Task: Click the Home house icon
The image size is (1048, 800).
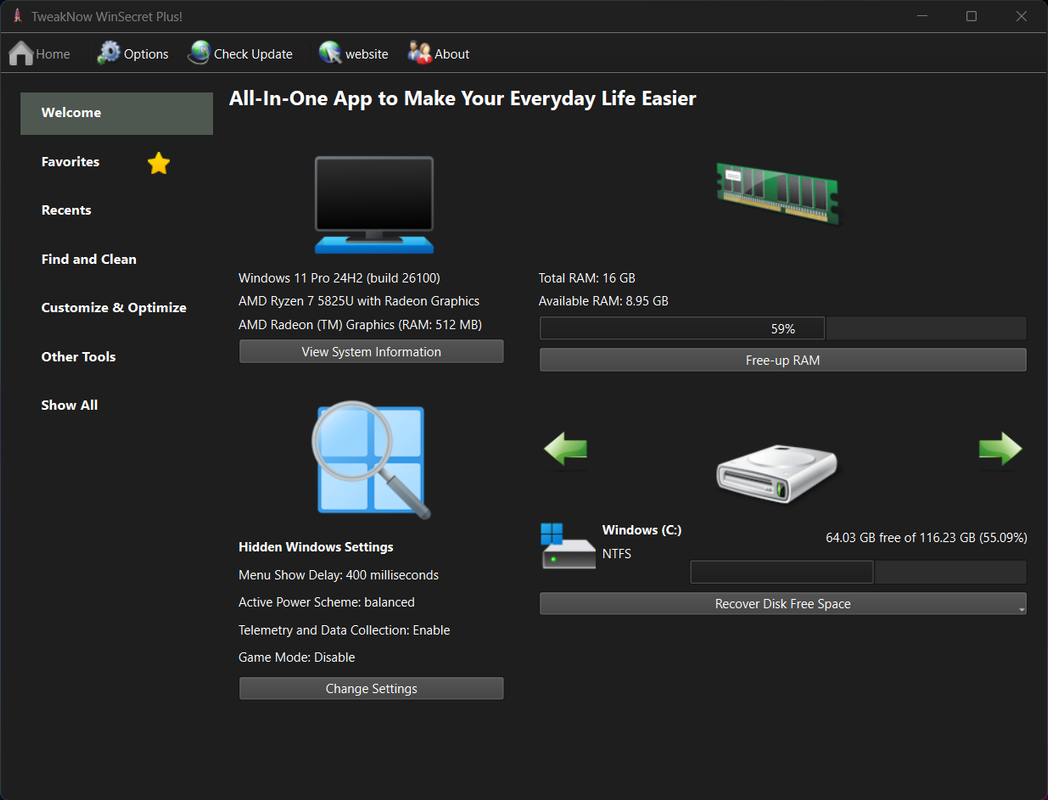Action: (21, 53)
